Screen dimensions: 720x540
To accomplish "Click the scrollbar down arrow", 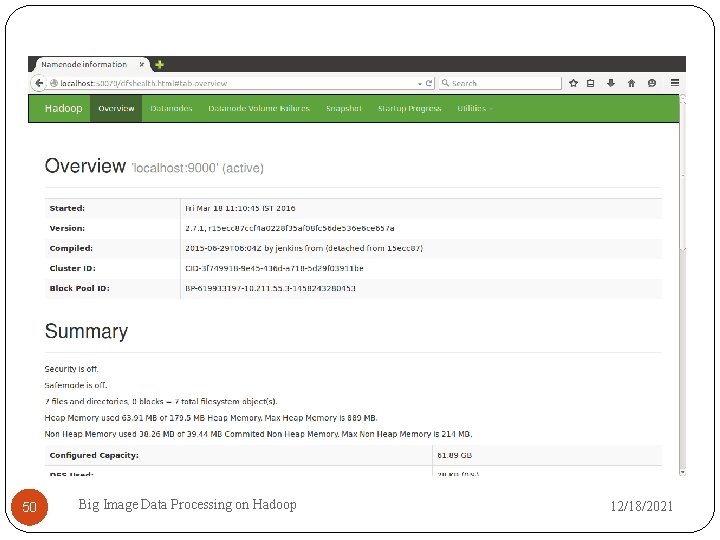I will (682, 472).
